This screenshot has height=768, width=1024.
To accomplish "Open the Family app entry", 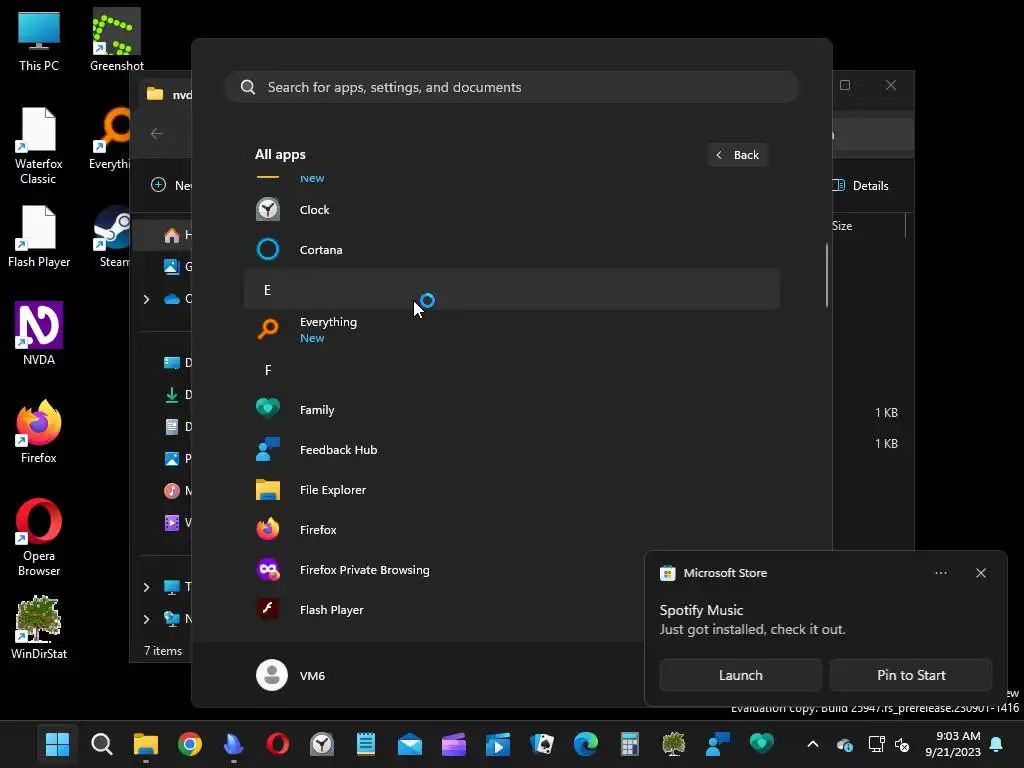I will click(x=511, y=409).
